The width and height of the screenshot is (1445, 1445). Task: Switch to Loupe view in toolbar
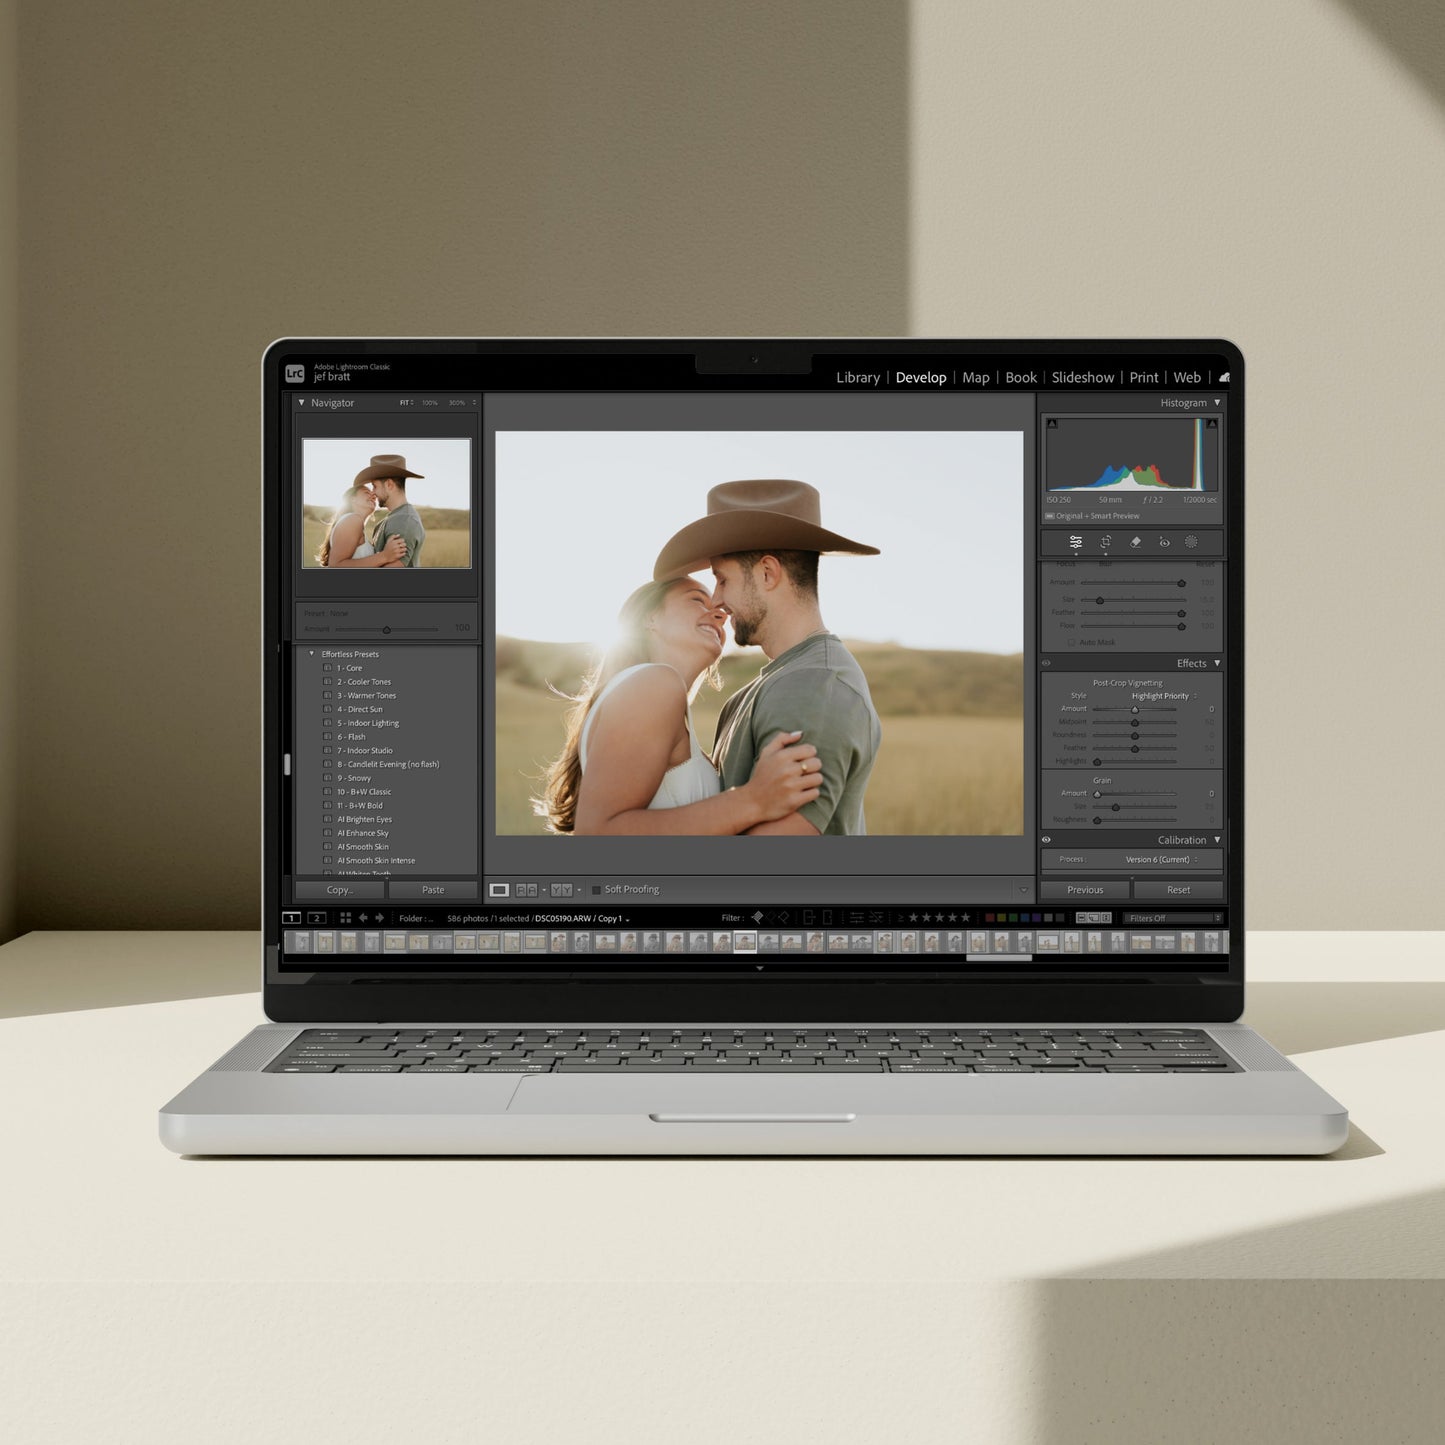[499, 890]
